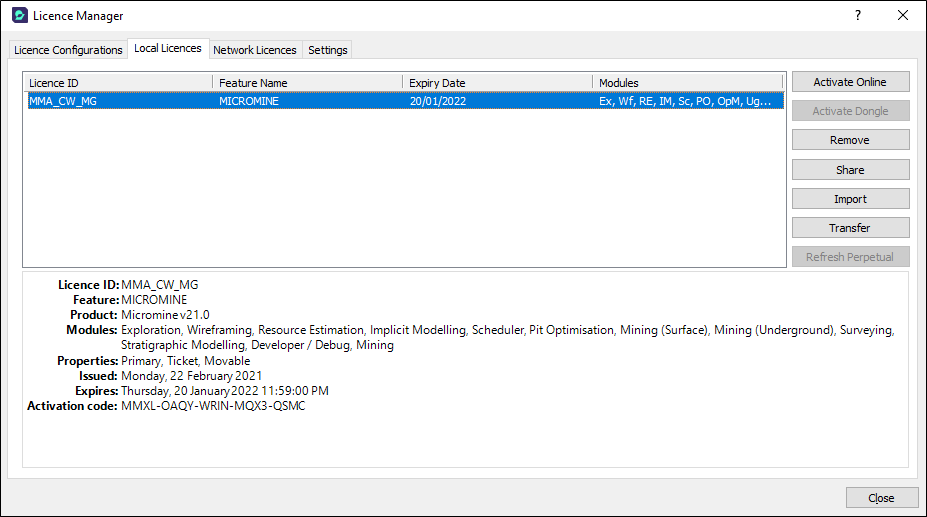Click the Feature value MICROMINE in details pane

(x=154, y=300)
